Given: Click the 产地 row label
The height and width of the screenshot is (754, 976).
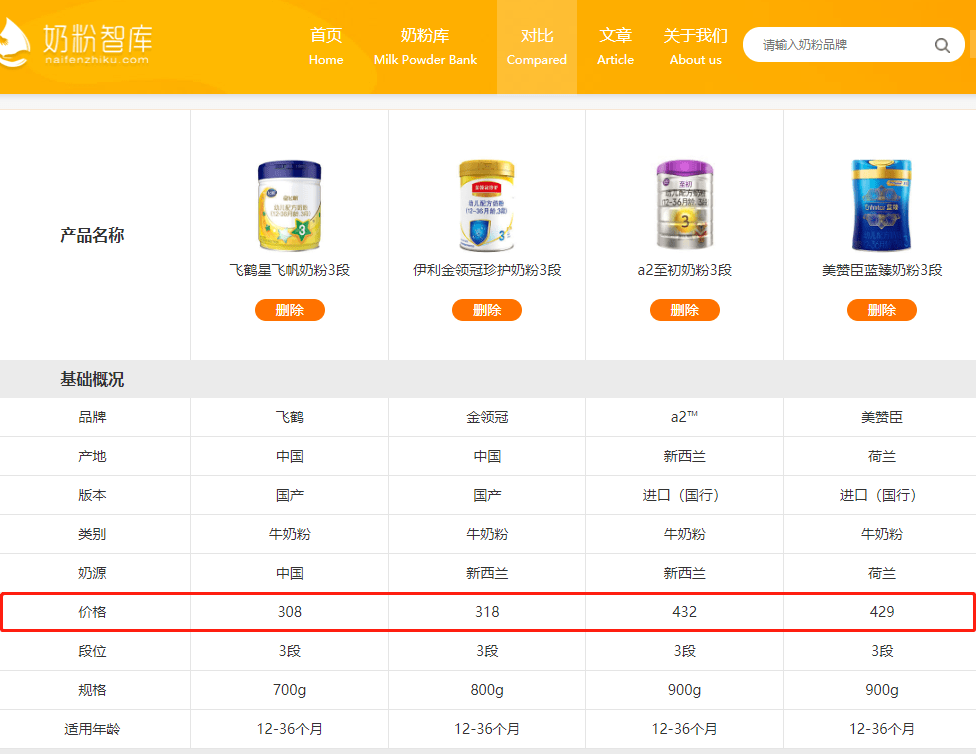Looking at the screenshot, I should pos(92,456).
